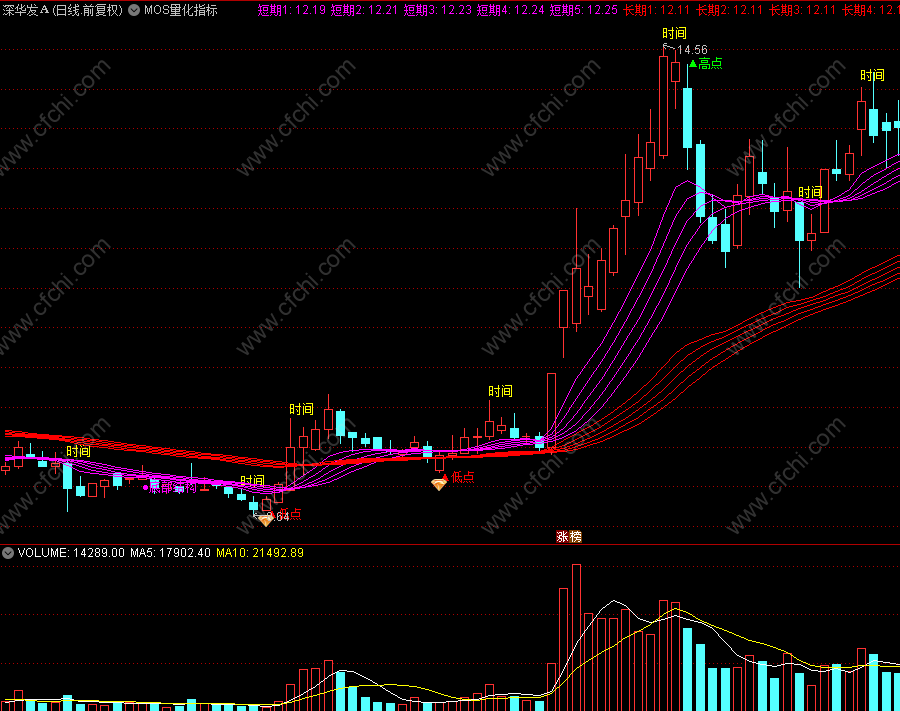The height and width of the screenshot is (711, 900).
Task: Click the green 高点 label text
Action: coord(710,64)
